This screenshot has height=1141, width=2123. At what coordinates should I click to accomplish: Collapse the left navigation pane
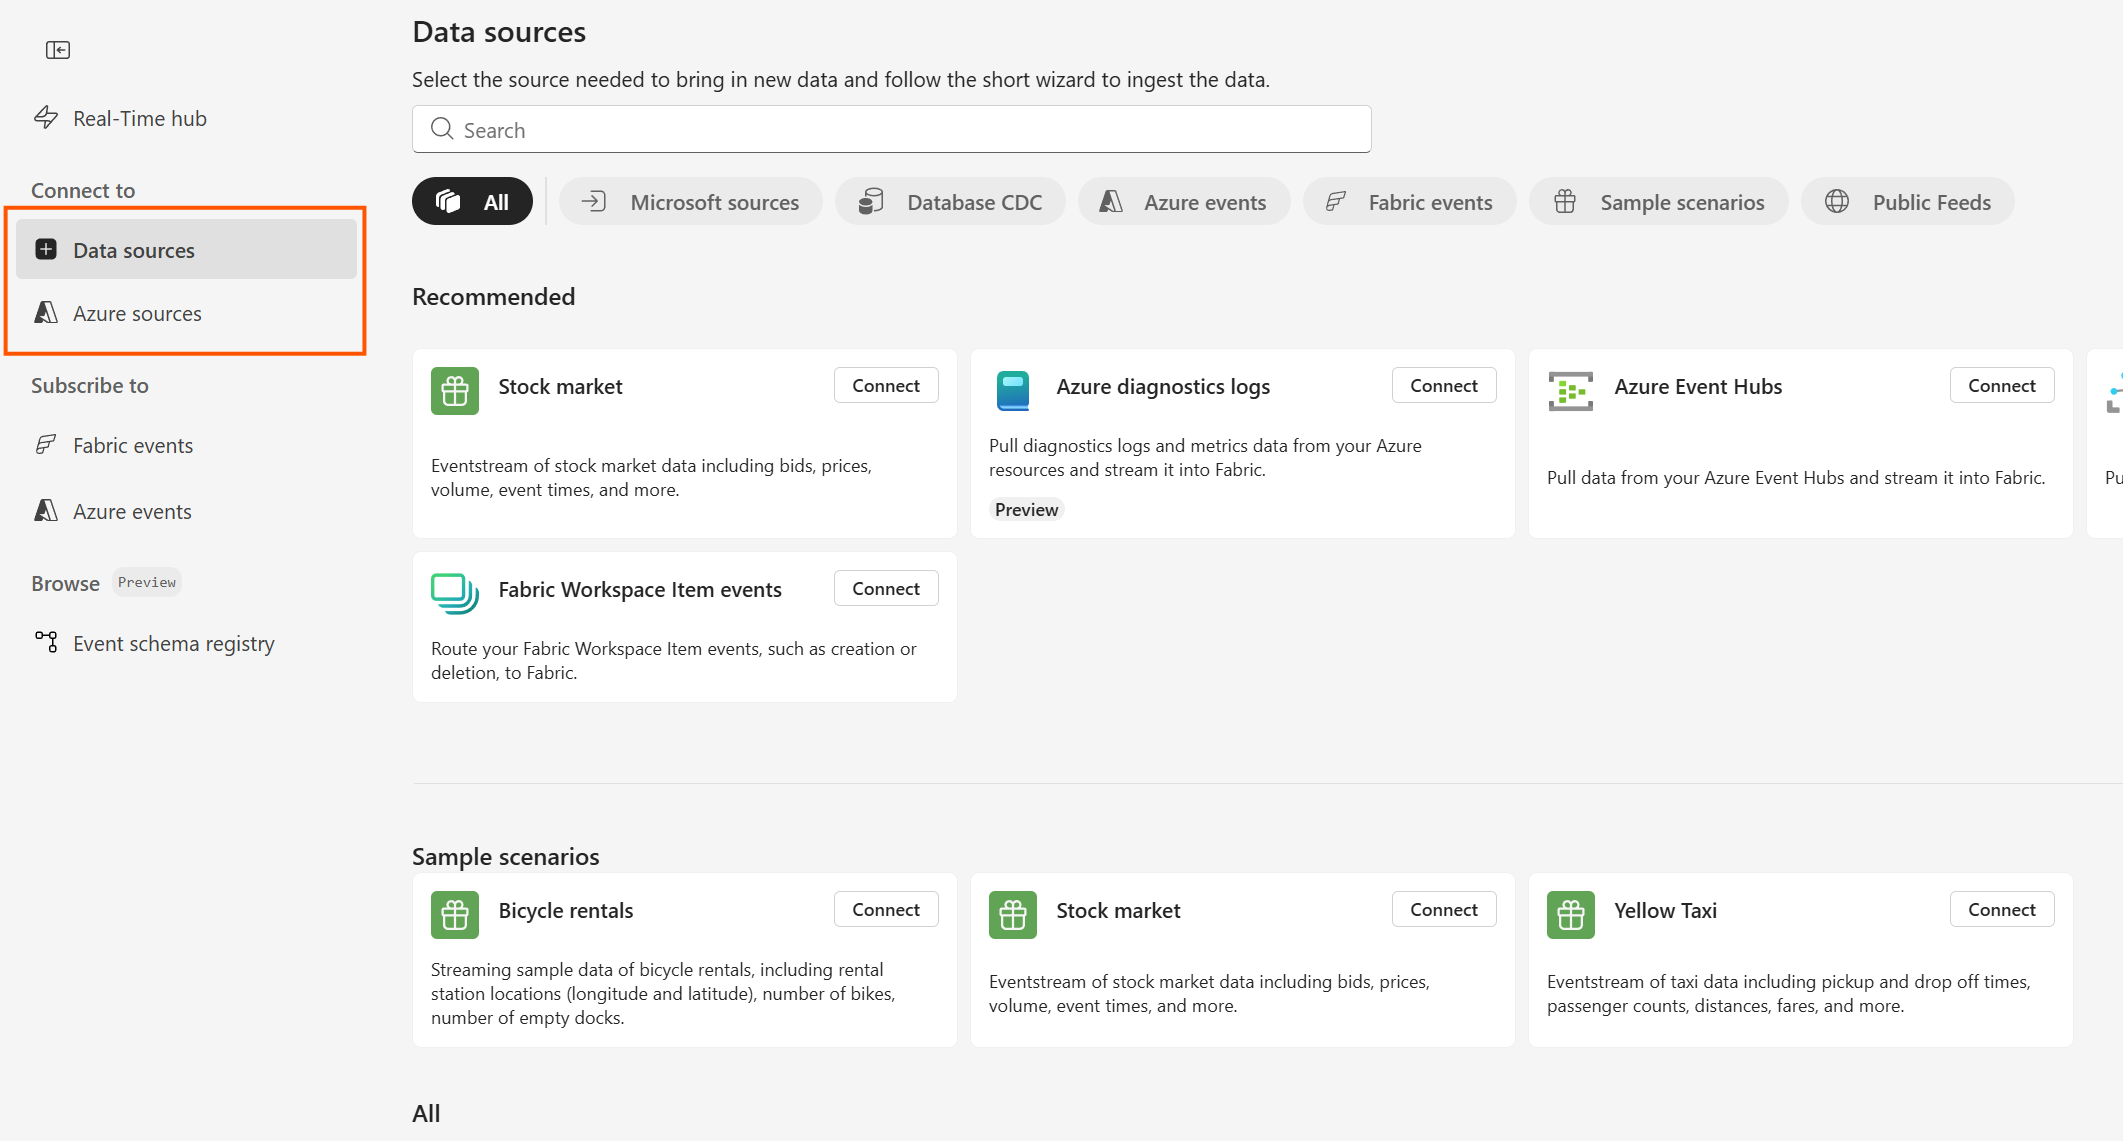coord(57,49)
